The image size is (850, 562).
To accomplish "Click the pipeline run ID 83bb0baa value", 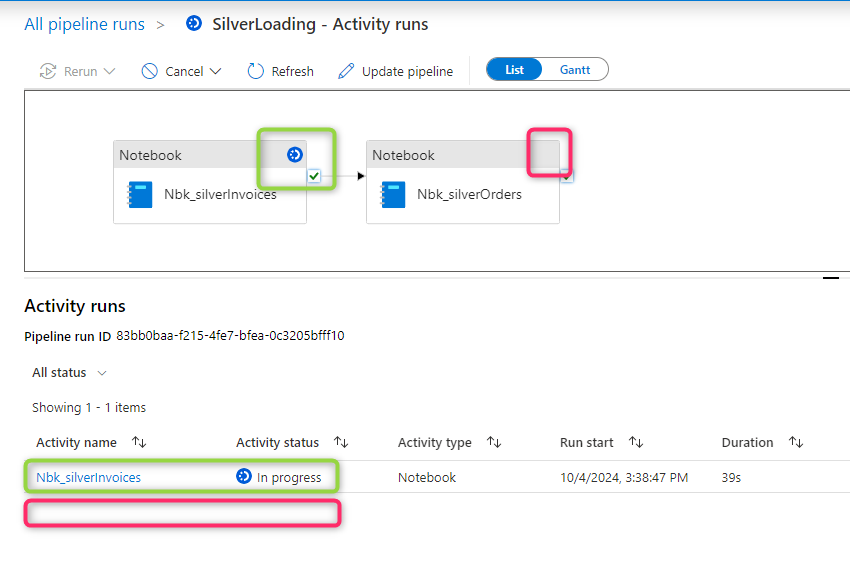I will (230, 335).
